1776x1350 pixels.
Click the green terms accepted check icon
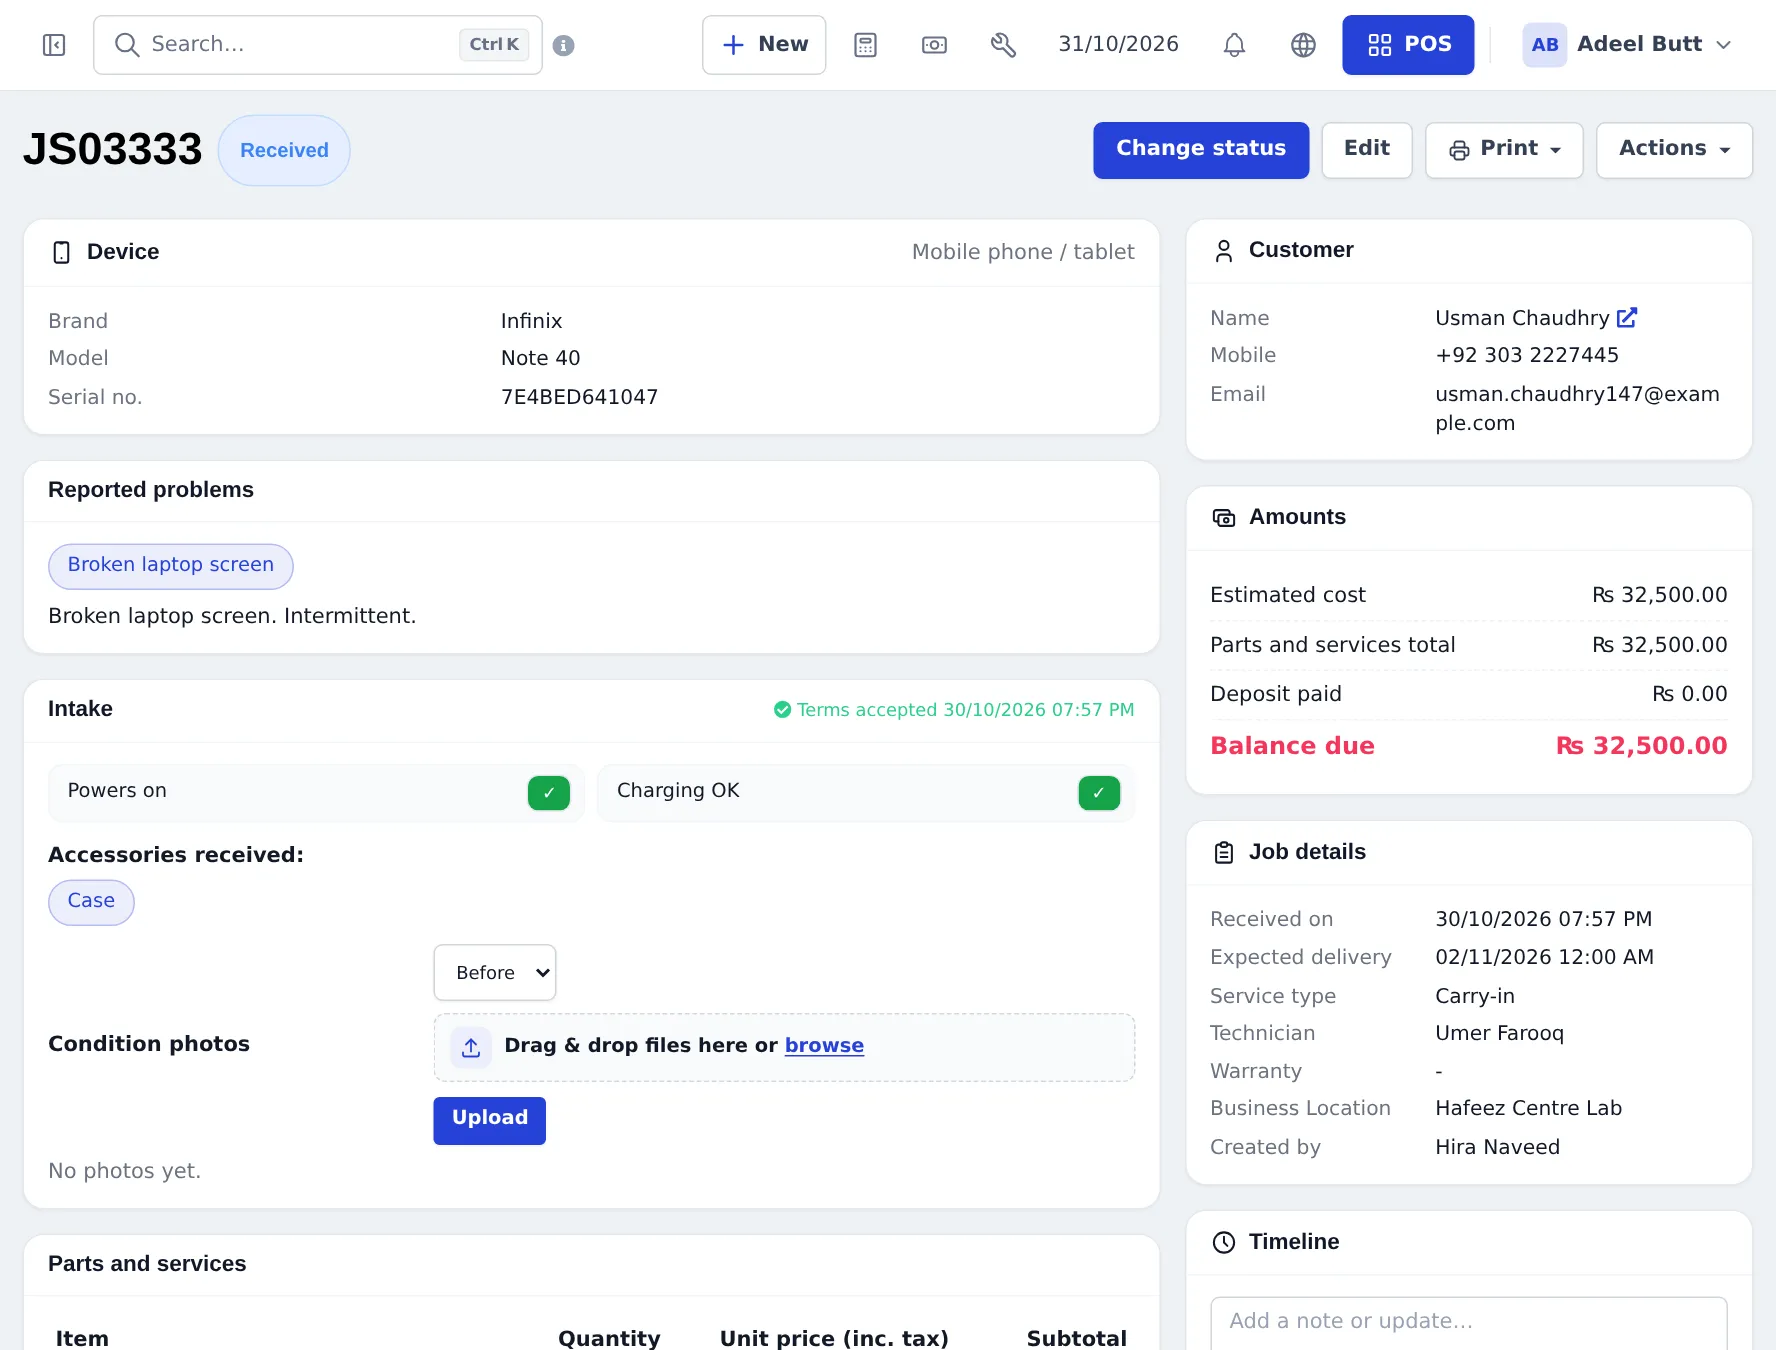point(782,709)
